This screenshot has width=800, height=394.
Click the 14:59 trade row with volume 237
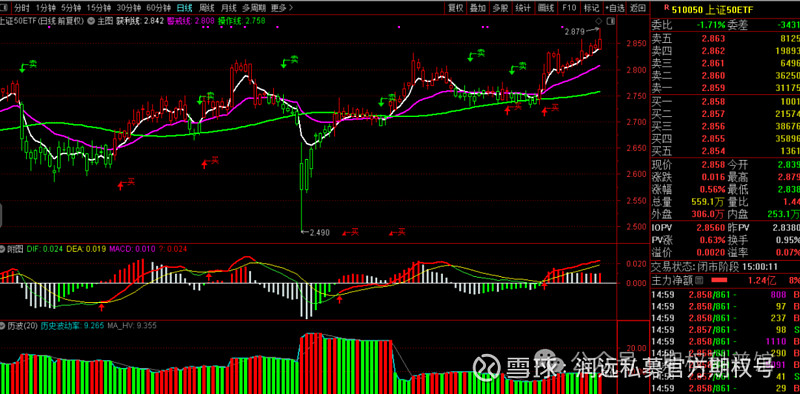coord(726,318)
